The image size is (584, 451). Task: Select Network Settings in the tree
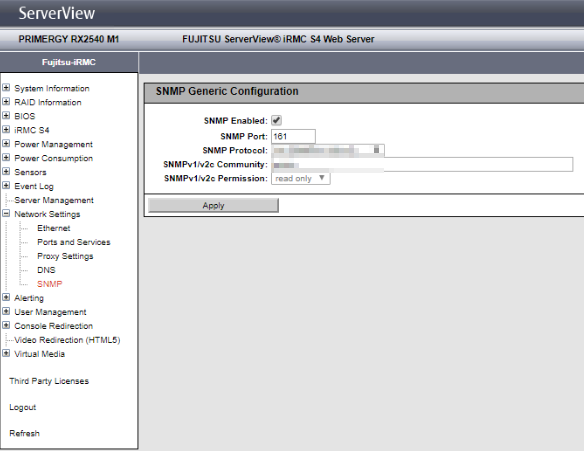[x=47, y=214]
